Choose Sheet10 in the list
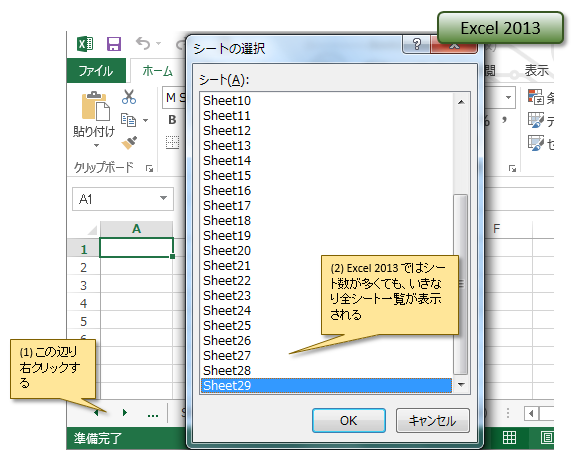Image resolution: width=577 pixels, height=457 pixels. (326, 100)
